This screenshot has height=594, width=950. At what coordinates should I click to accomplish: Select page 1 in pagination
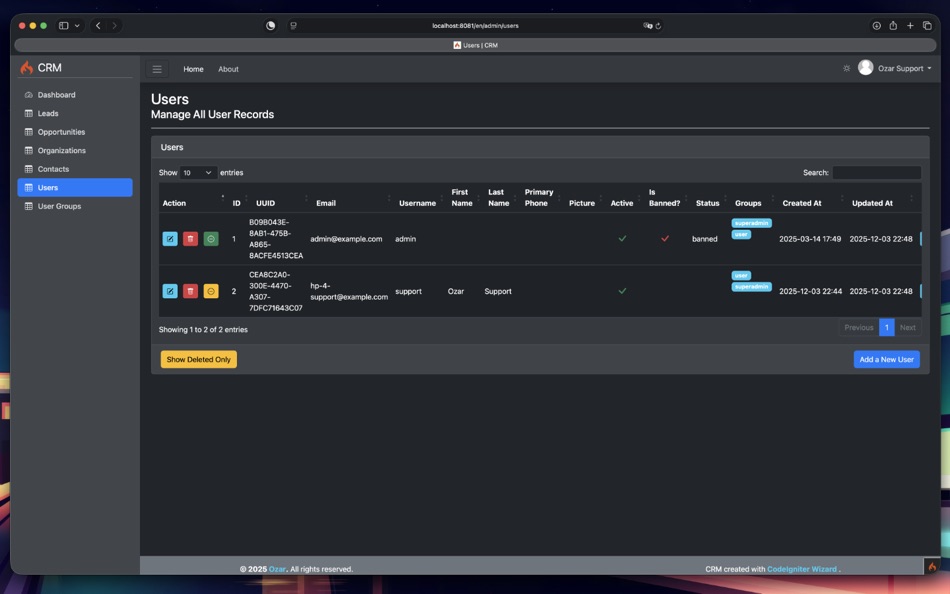(x=886, y=327)
